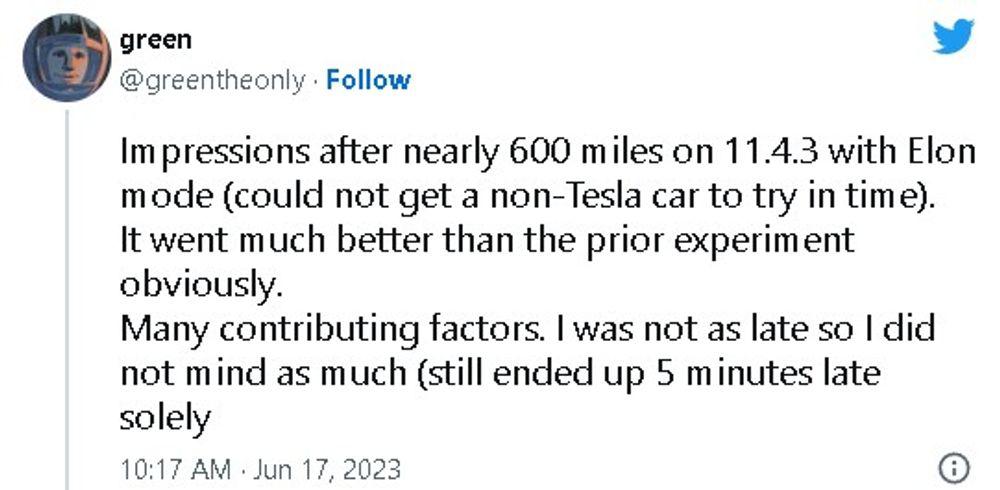Open the @greentheonly handle link

(x=211, y=80)
